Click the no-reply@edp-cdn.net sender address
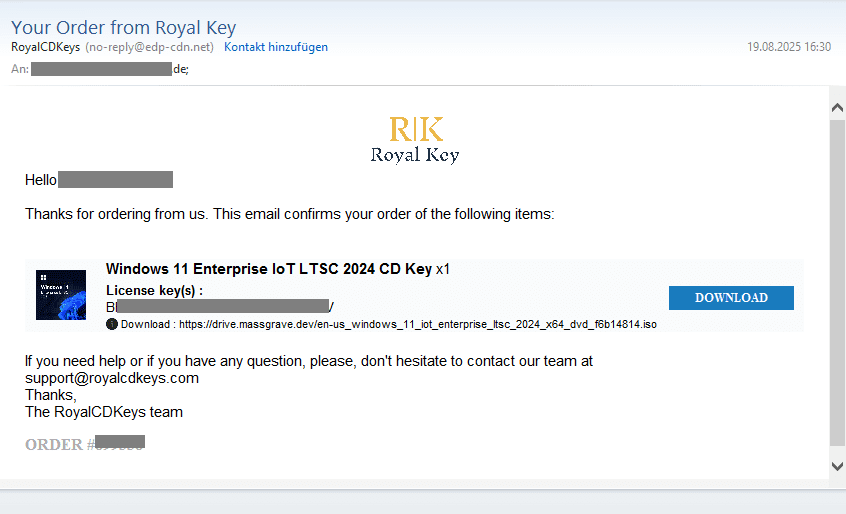Image resolution: width=846 pixels, height=514 pixels. click(x=150, y=47)
